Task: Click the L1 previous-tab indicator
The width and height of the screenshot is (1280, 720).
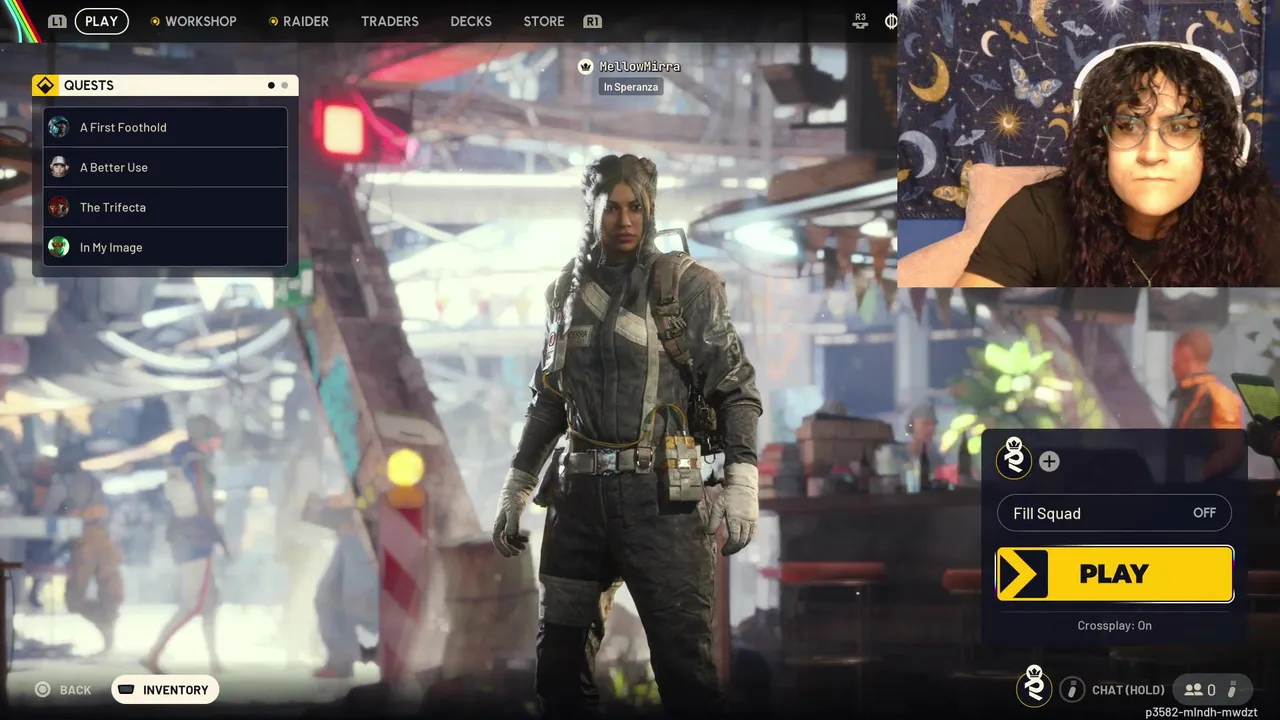Action: (x=57, y=21)
